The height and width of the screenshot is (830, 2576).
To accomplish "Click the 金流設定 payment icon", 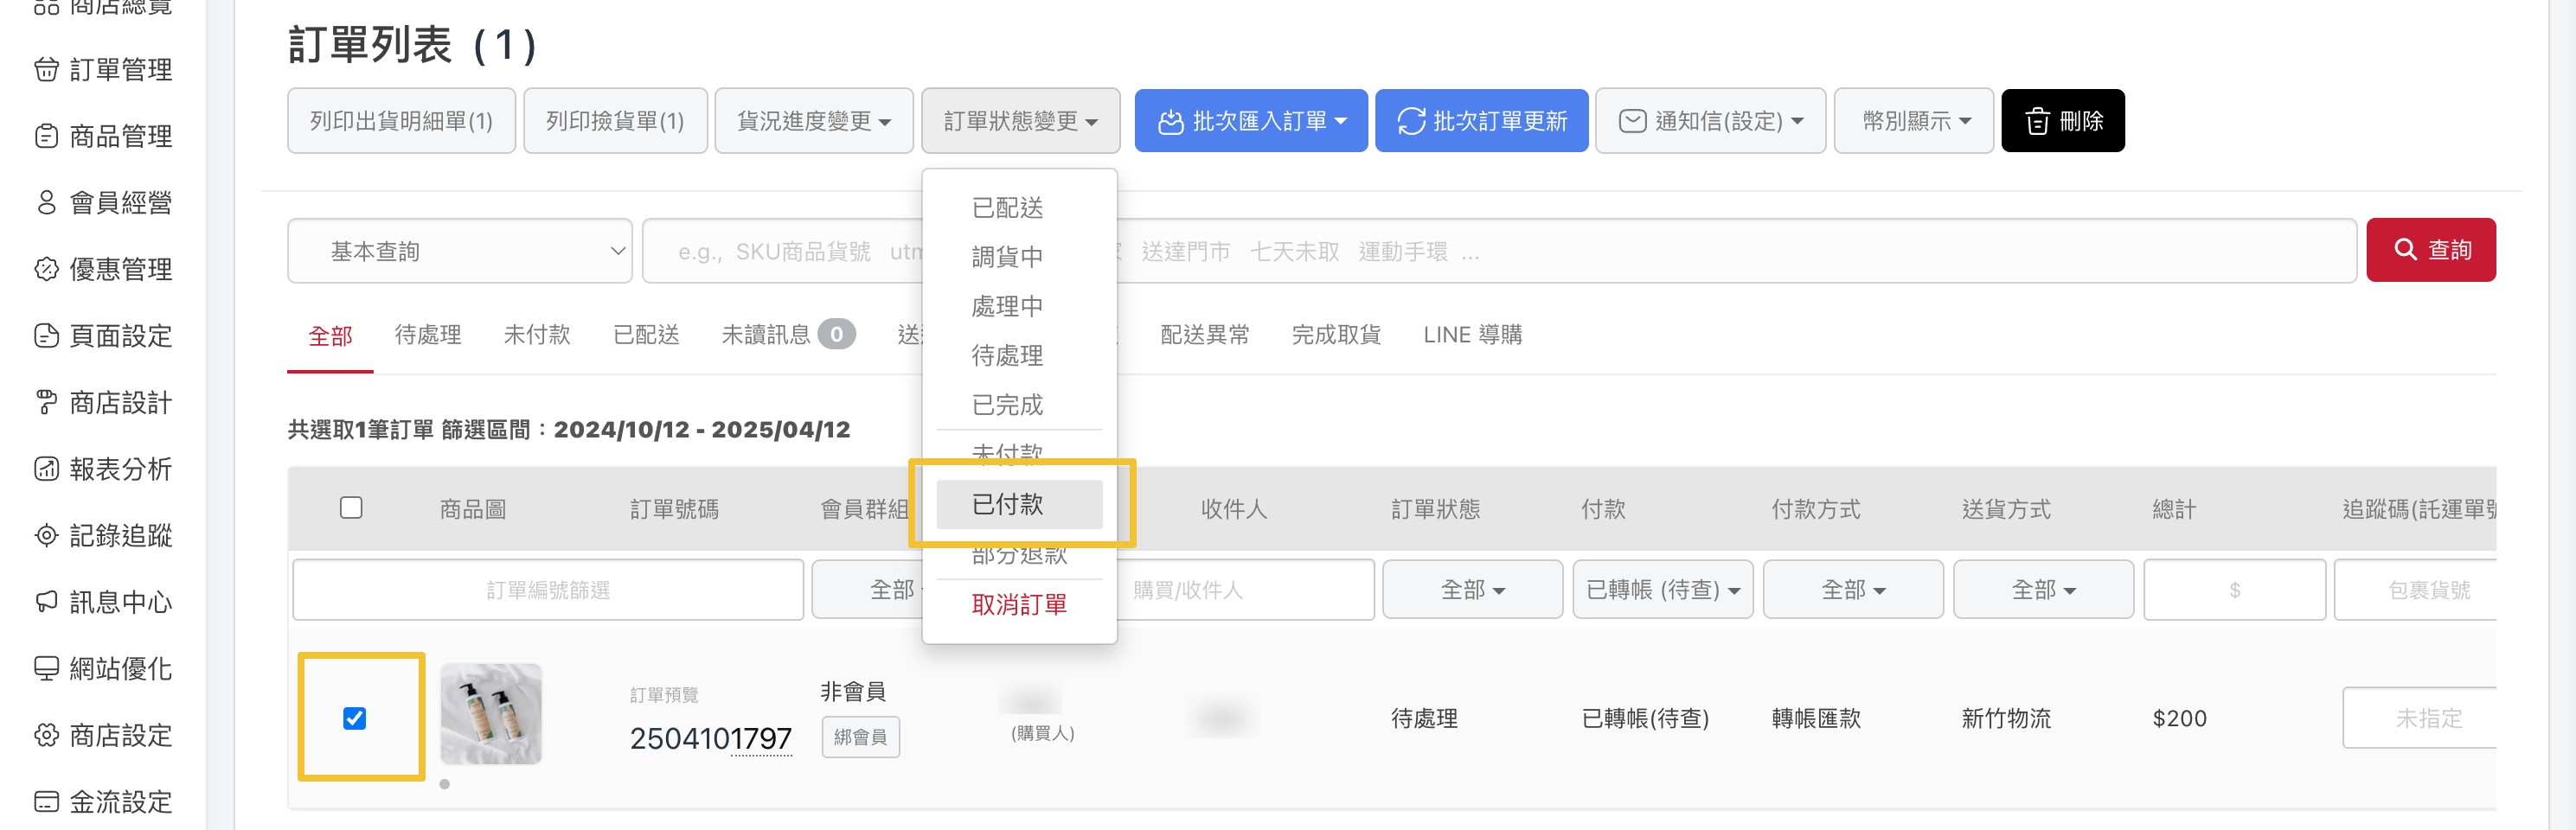I will [46, 801].
